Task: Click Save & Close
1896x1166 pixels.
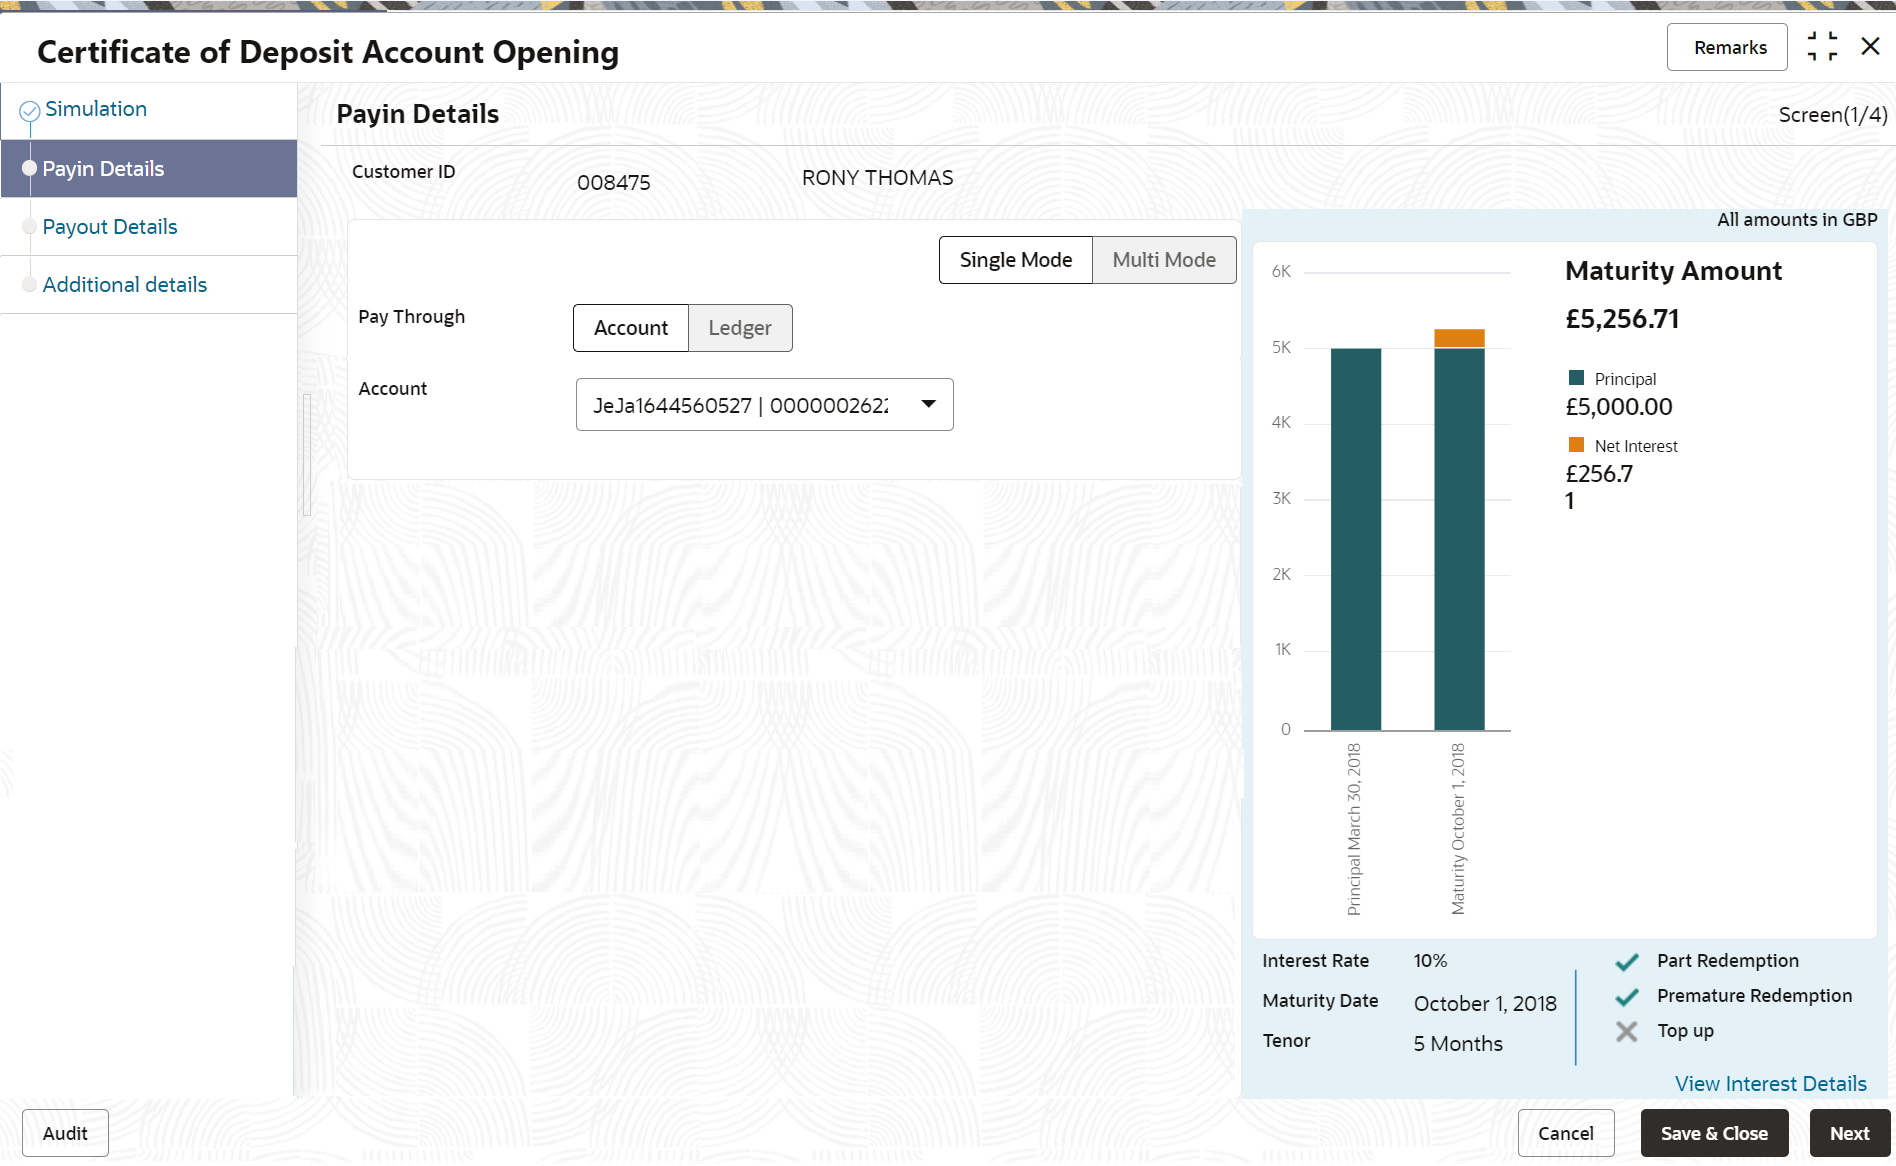Action: tap(1714, 1133)
